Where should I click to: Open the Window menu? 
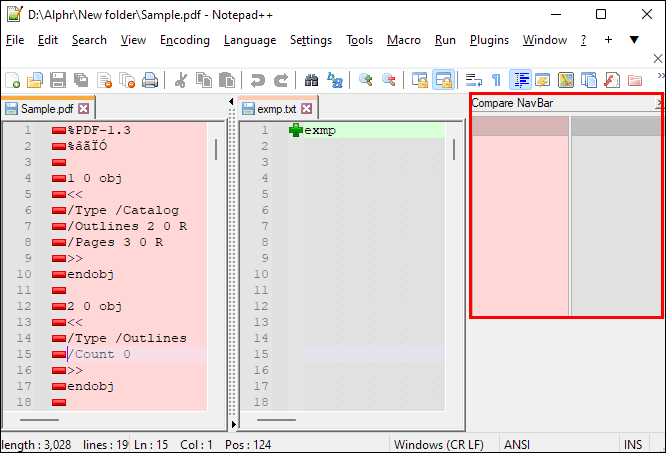(545, 40)
